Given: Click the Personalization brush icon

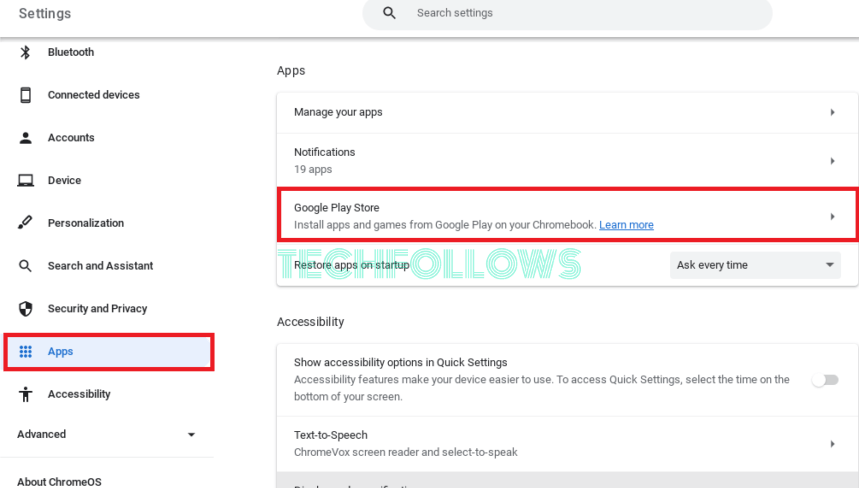Looking at the screenshot, I should (25, 223).
